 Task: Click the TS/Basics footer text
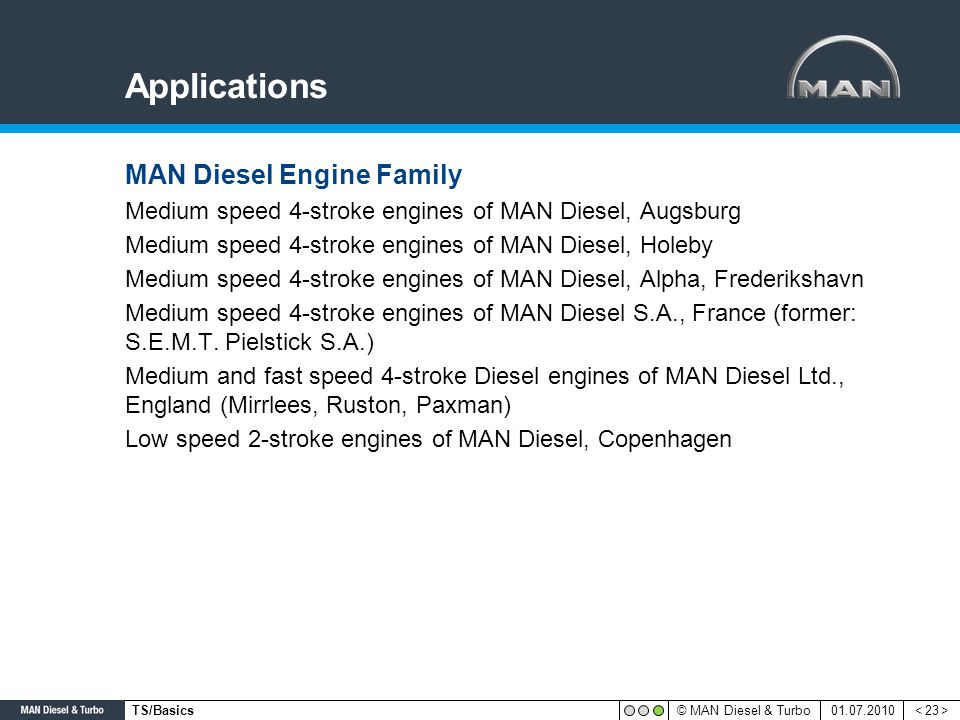tap(163, 710)
